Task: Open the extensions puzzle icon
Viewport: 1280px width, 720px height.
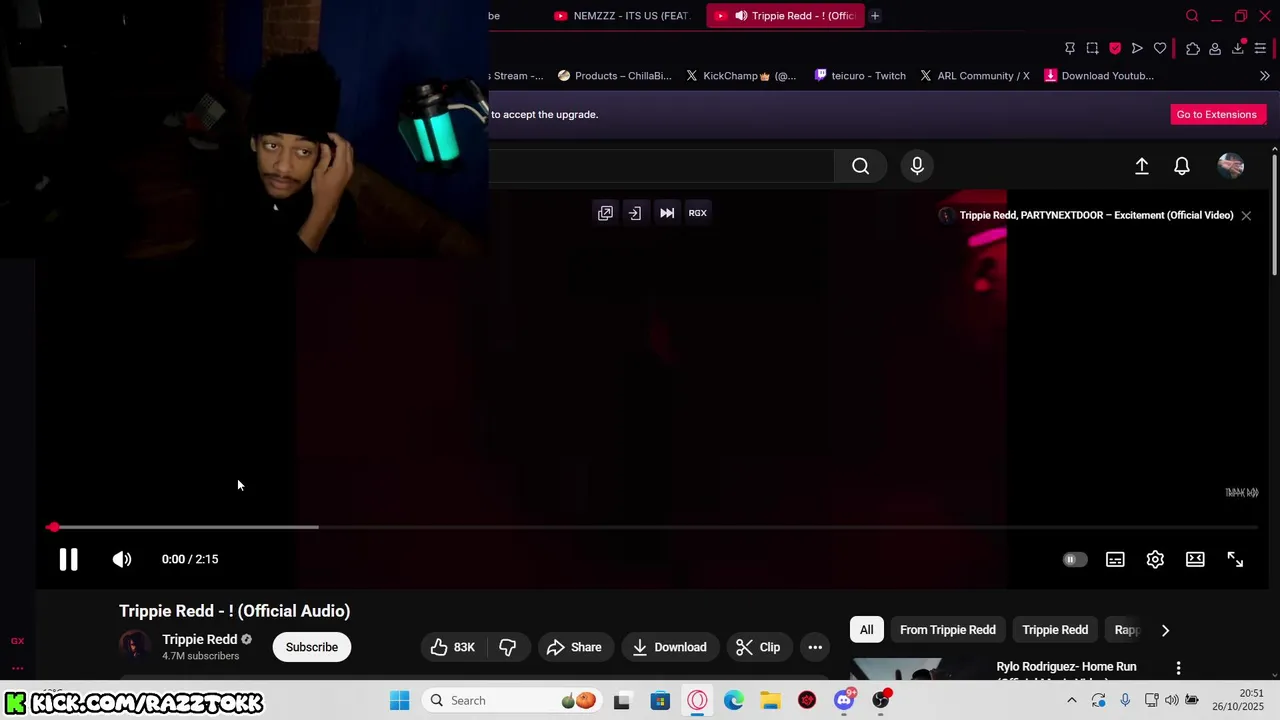Action: [1193, 48]
